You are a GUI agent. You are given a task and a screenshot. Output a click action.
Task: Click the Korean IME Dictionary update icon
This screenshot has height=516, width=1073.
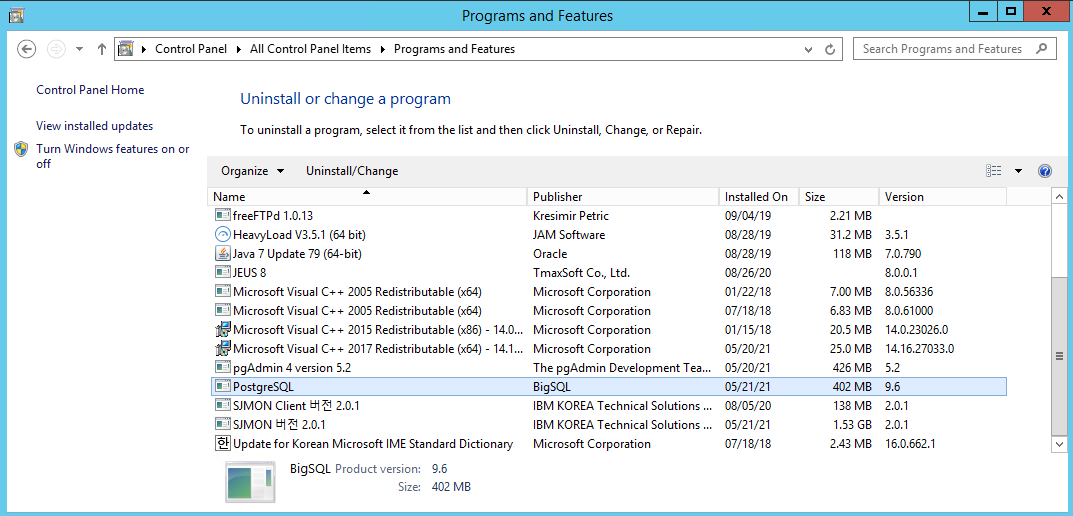click(223, 444)
